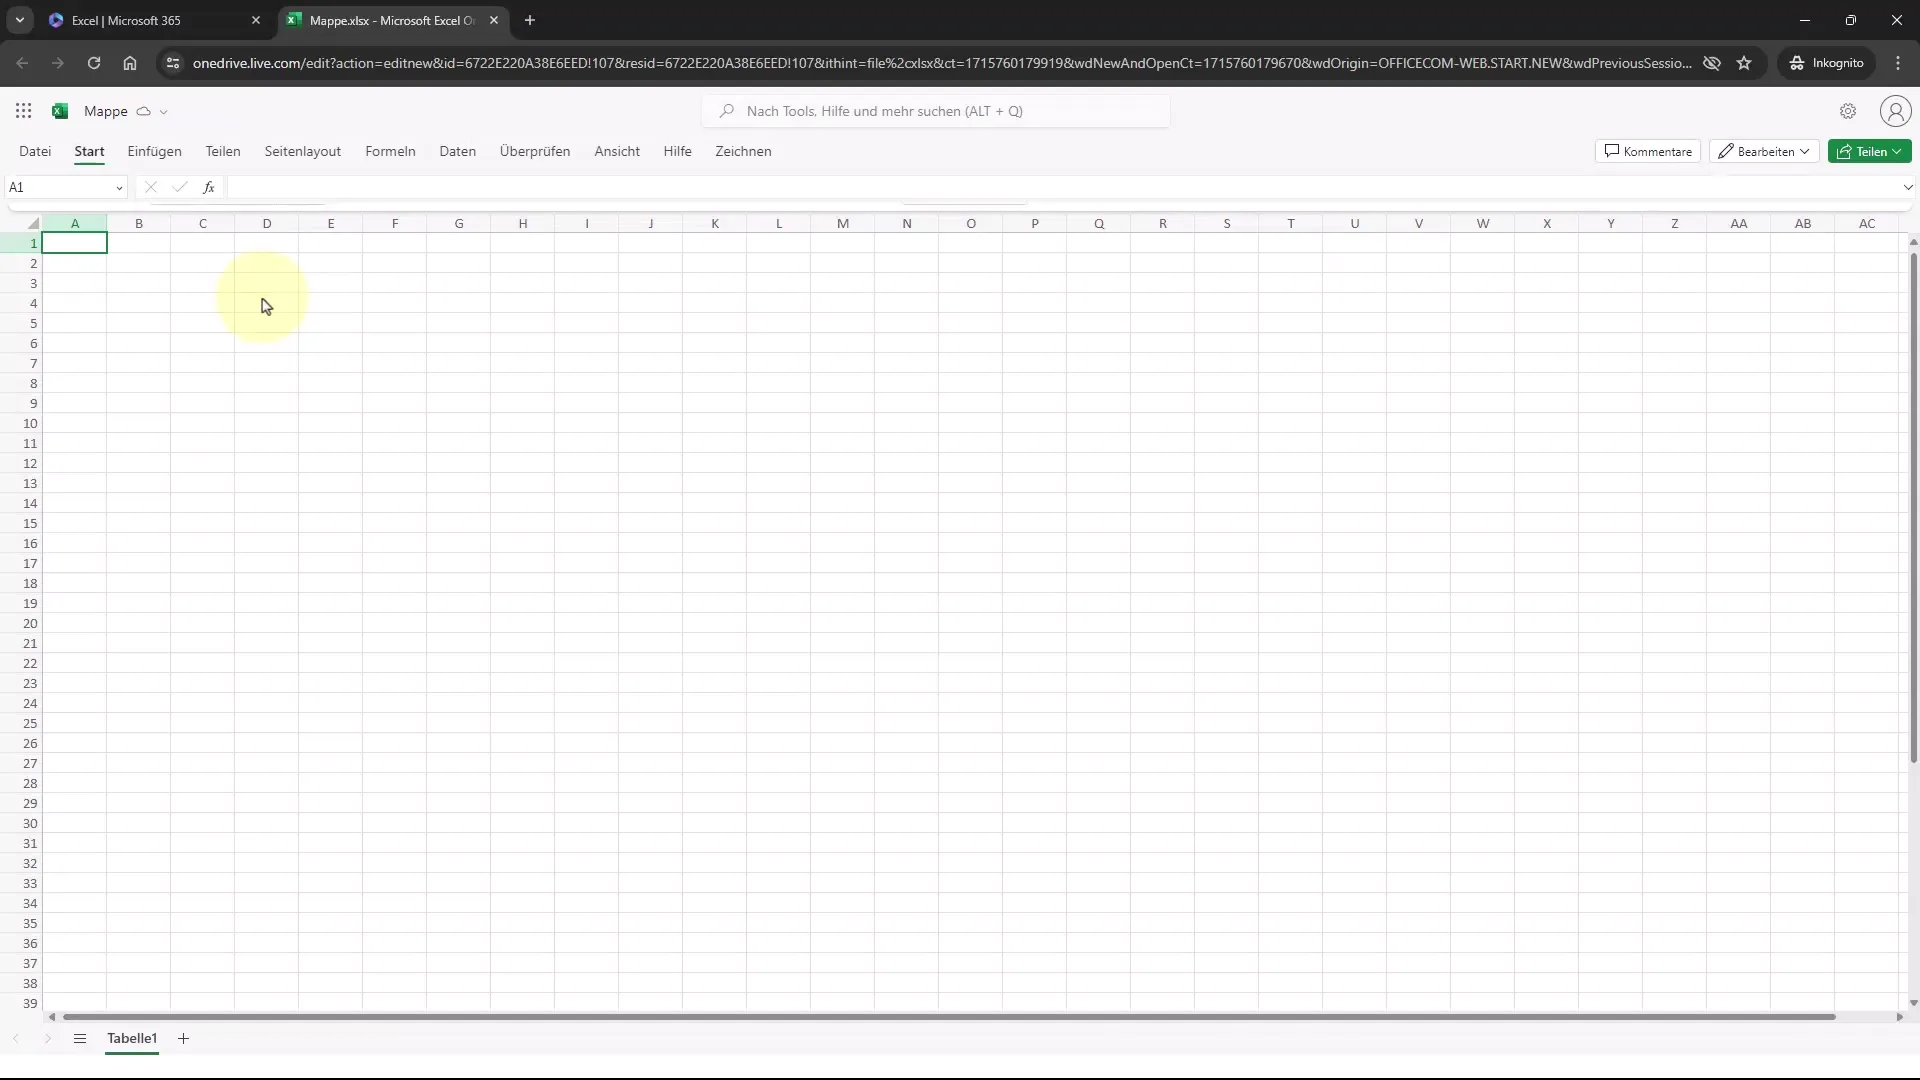Image resolution: width=1920 pixels, height=1080 pixels.
Task: Click the Excel logo icon beside Mappe
Action: click(60, 111)
